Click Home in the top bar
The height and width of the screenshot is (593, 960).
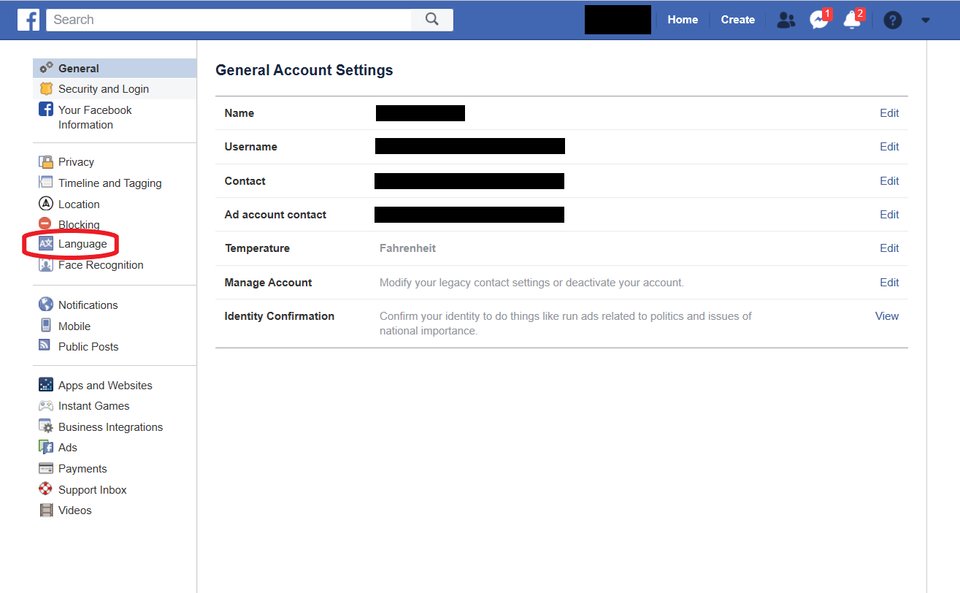coord(683,20)
